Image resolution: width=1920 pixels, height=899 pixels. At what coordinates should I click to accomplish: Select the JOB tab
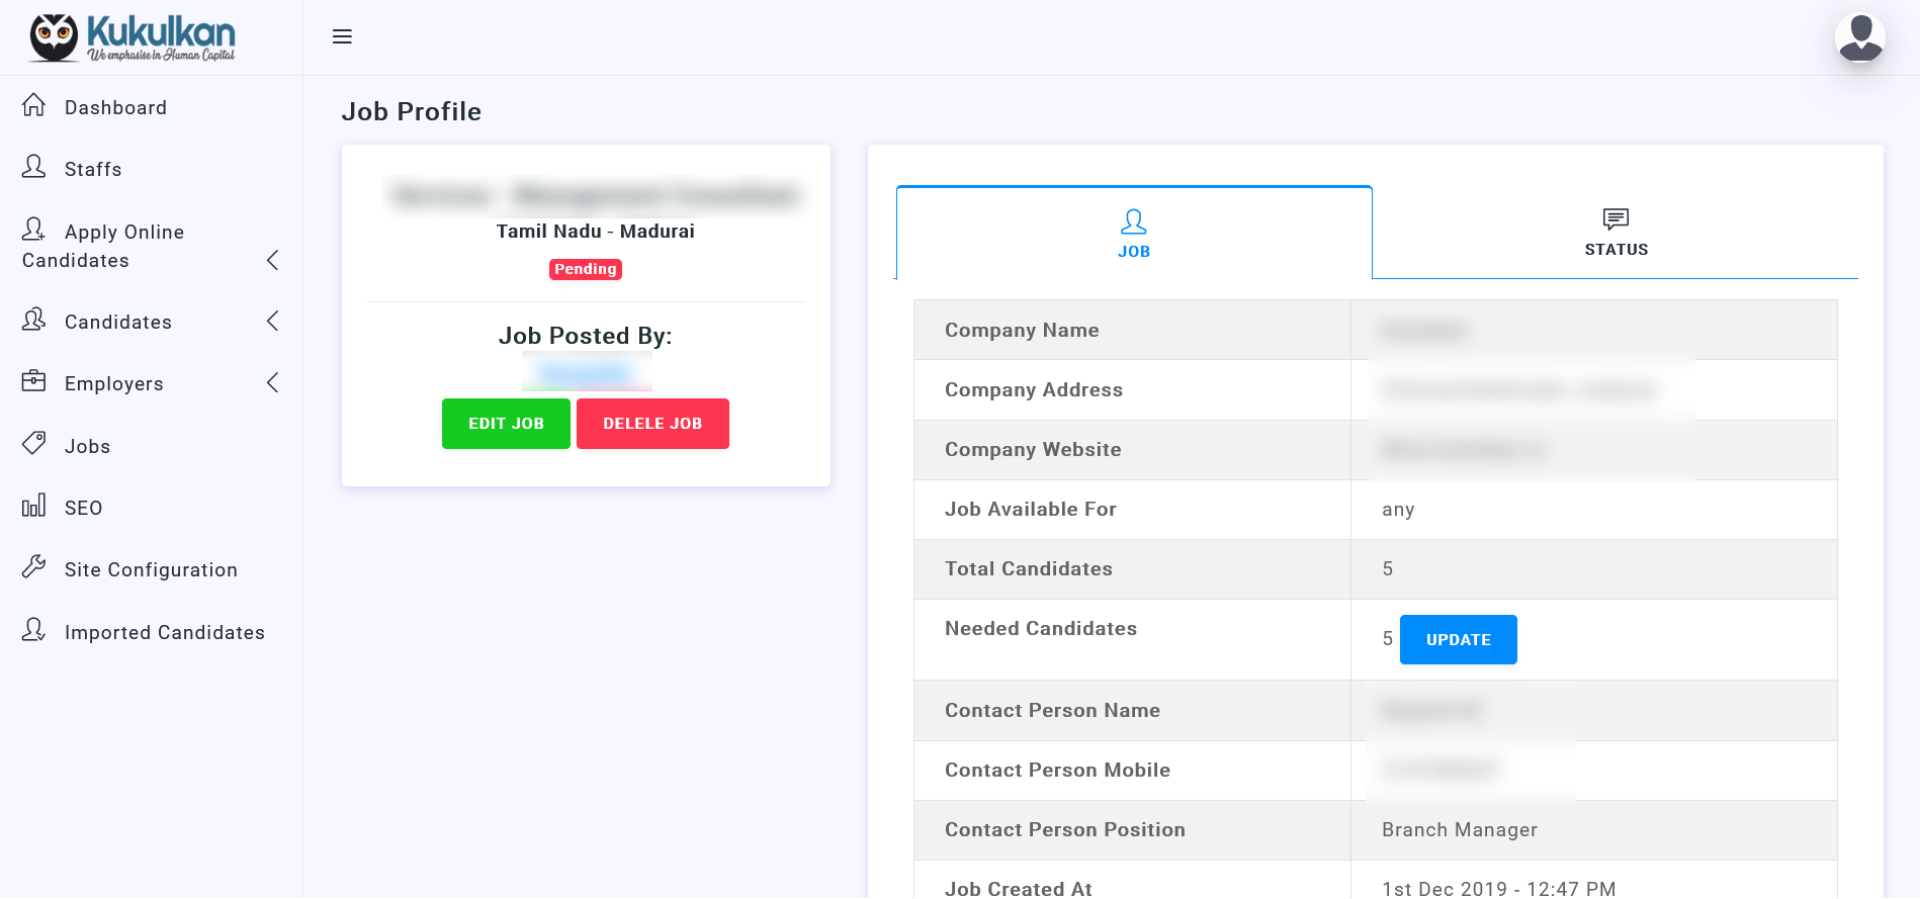point(1133,234)
